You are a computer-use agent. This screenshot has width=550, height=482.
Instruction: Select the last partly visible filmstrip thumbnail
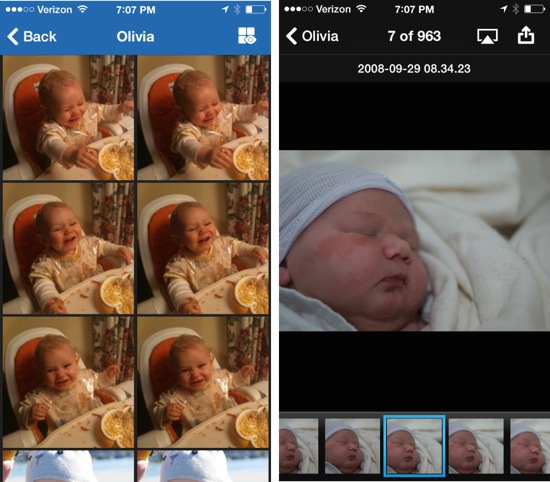coord(530,446)
